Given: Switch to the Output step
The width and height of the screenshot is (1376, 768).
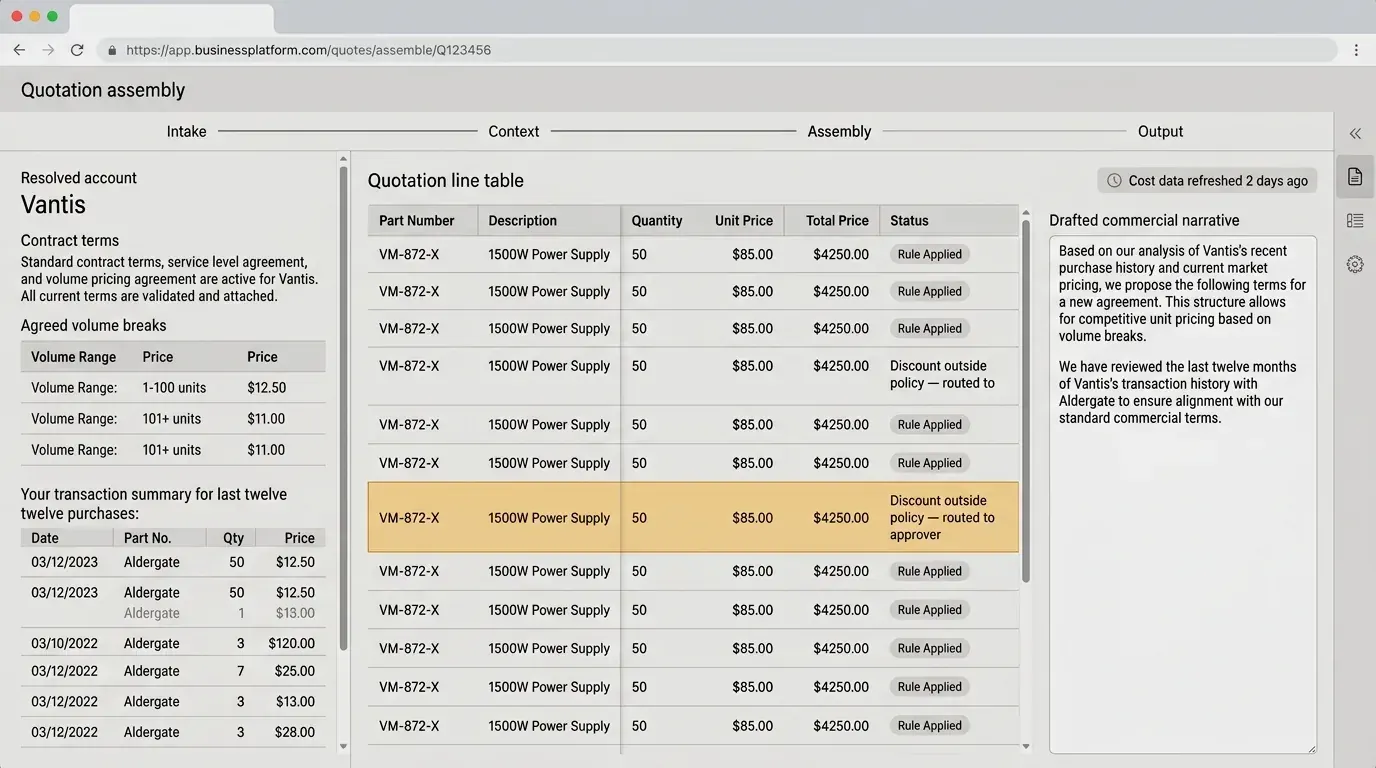Looking at the screenshot, I should point(1160,132).
